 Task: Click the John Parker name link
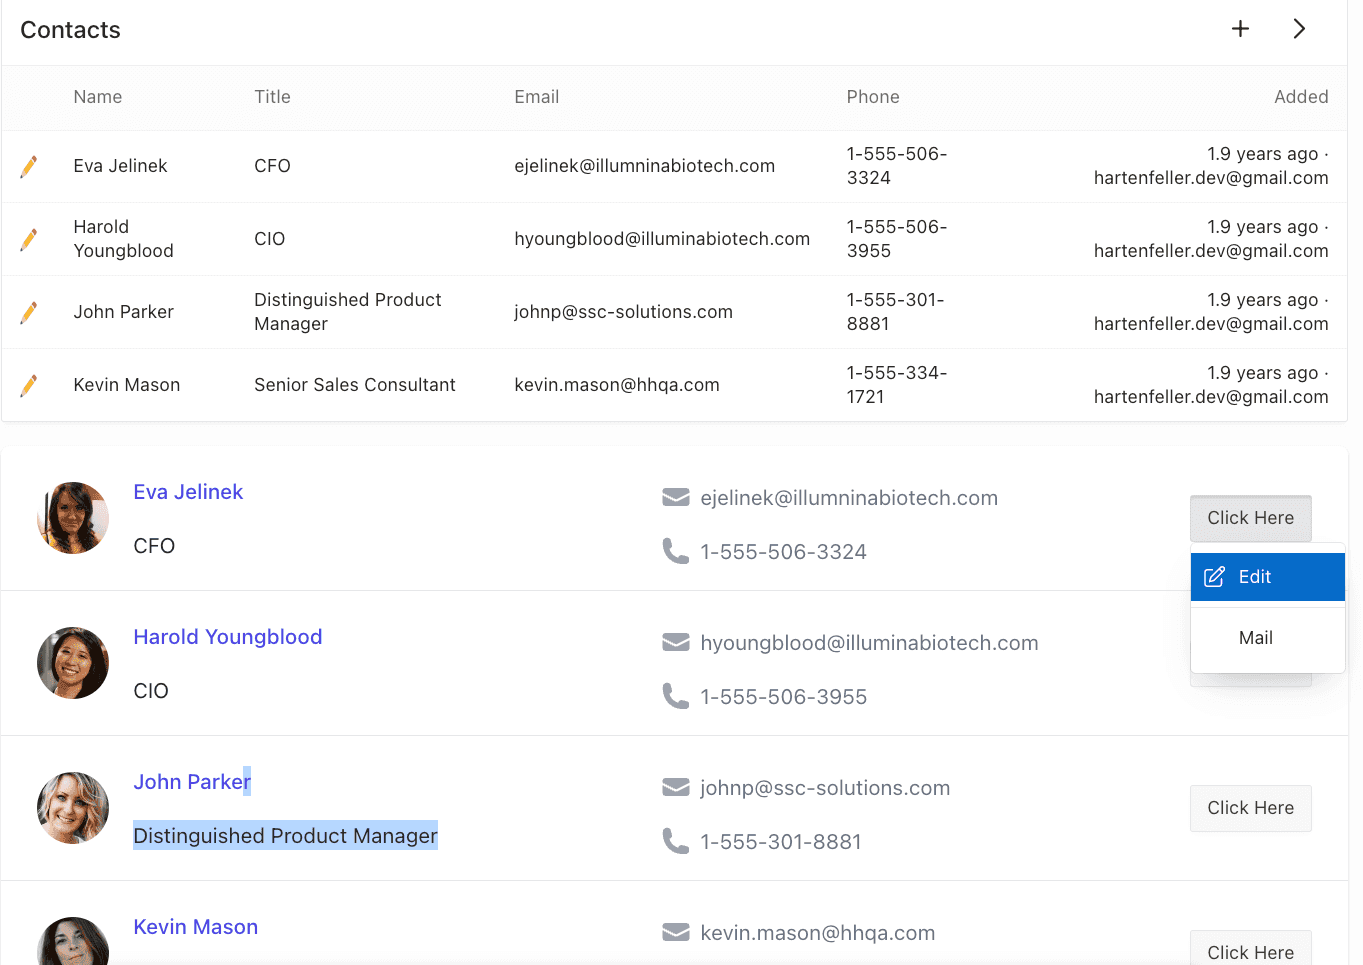[x=192, y=781]
